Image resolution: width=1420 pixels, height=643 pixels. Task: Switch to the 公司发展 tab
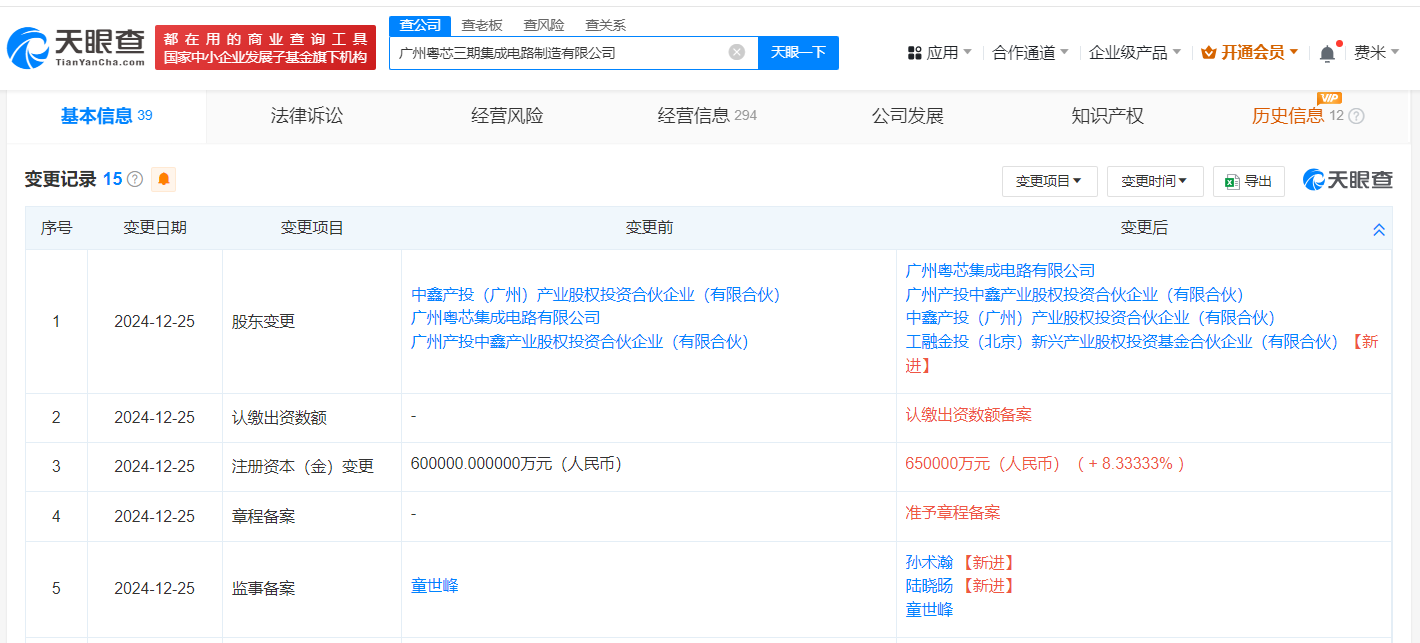[908, 116]
